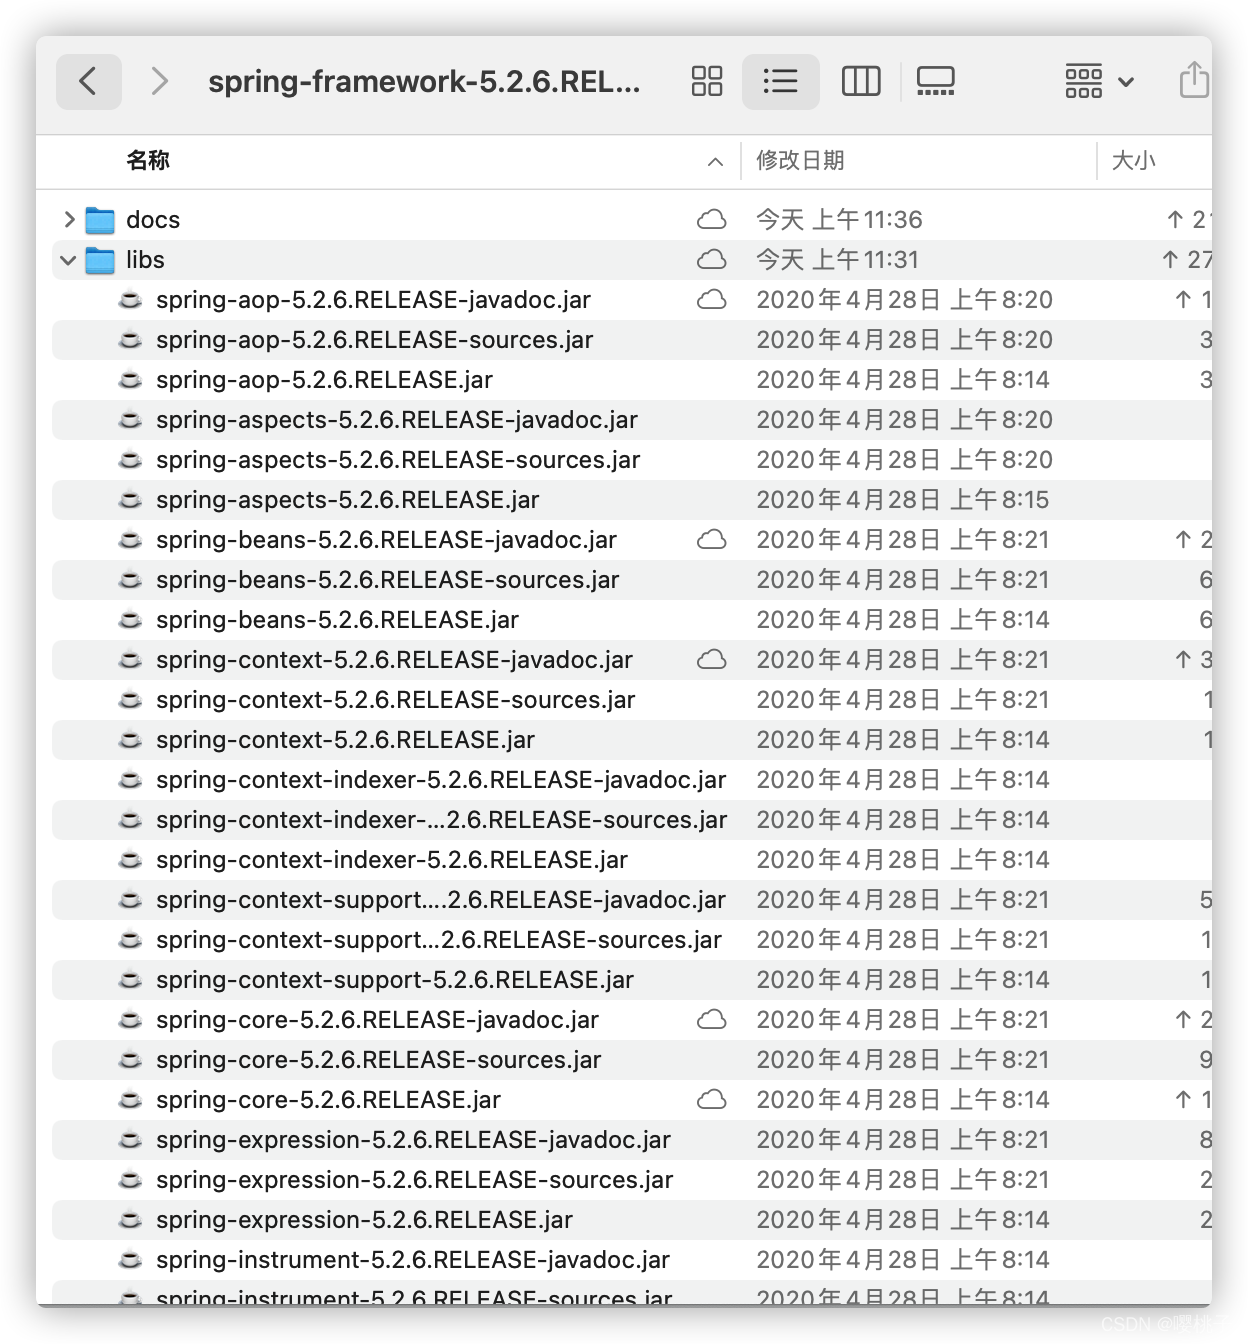Click jar icon of spring-beans-5.2.6.RELEASE.jar
Image resolution: width=1248 pixels, height=1344 pixels.
tap(130, 620)
